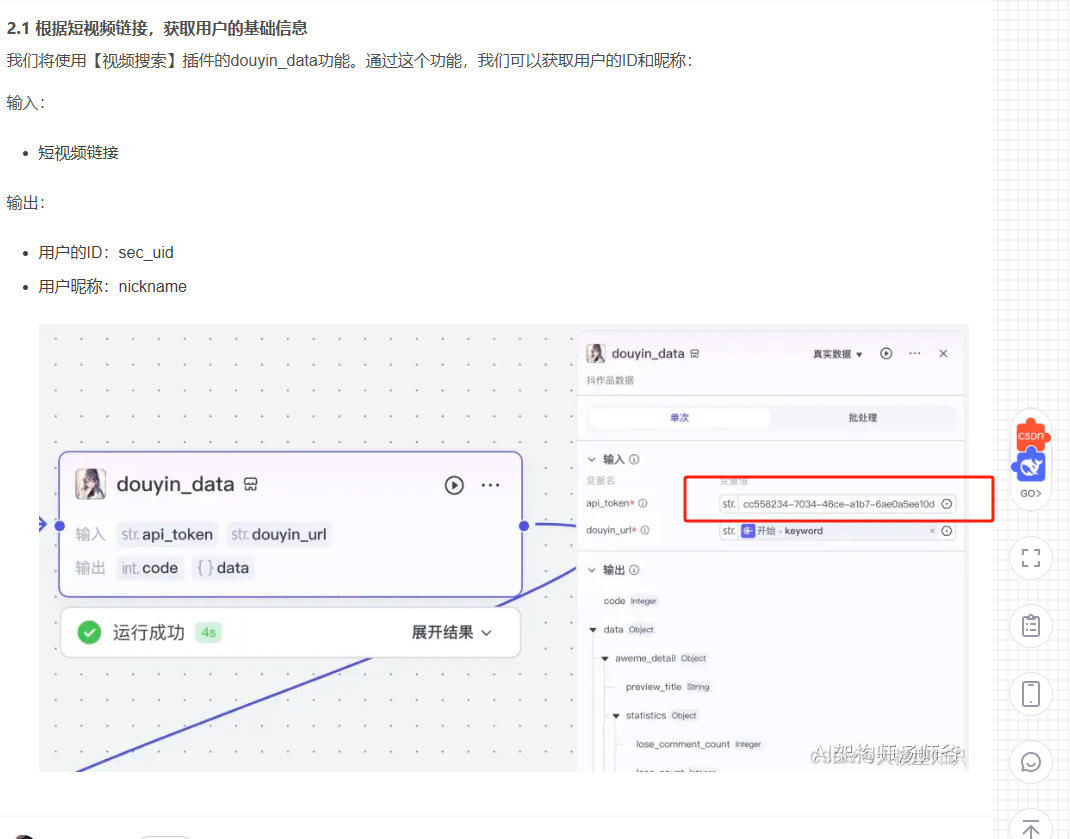This screenshot has width=1070, height=839.
Task: Click node's left input port dot
Action: tap(60, 526)
